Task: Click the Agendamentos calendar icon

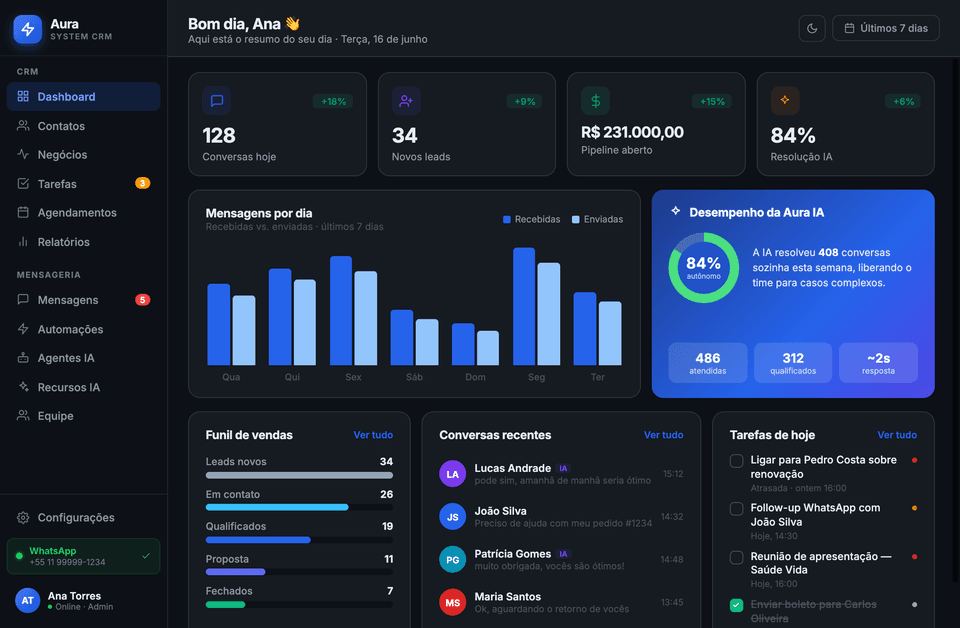Action: (x=23, y=212)
